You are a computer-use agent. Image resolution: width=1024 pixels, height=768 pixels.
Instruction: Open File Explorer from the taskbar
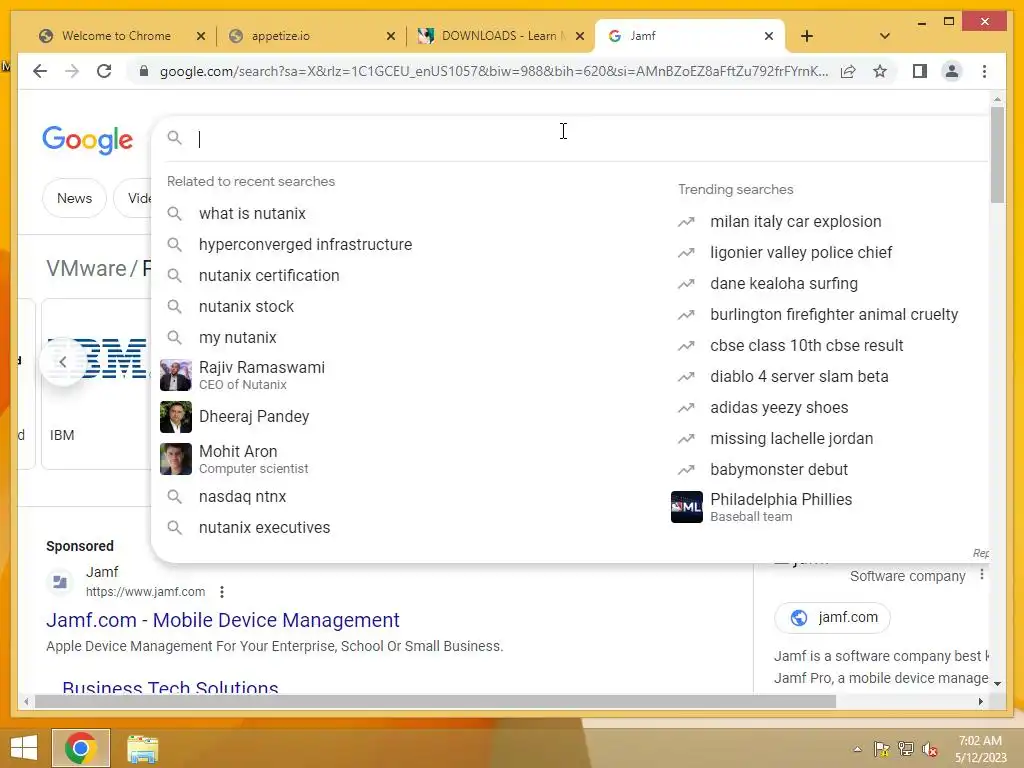click(x=142, y=748)
